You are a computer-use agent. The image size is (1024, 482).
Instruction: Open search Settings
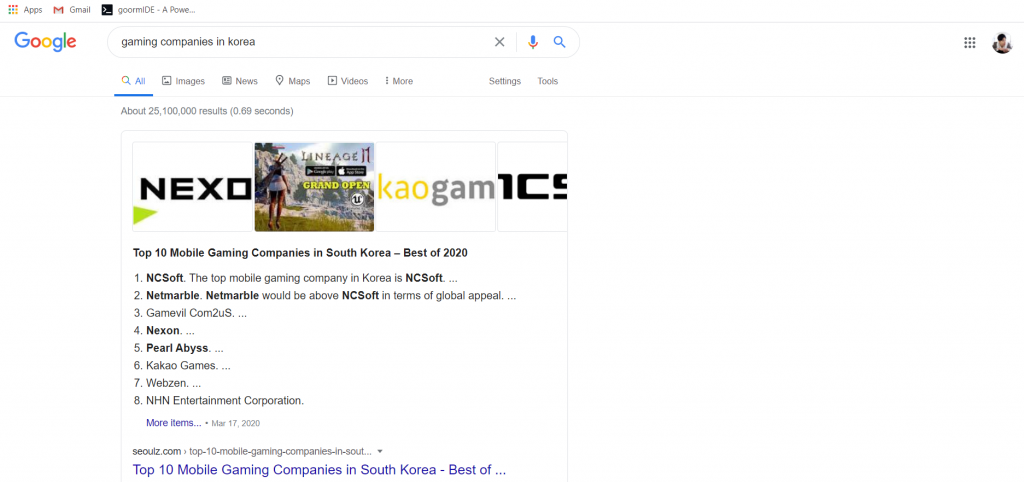(505, 81)
